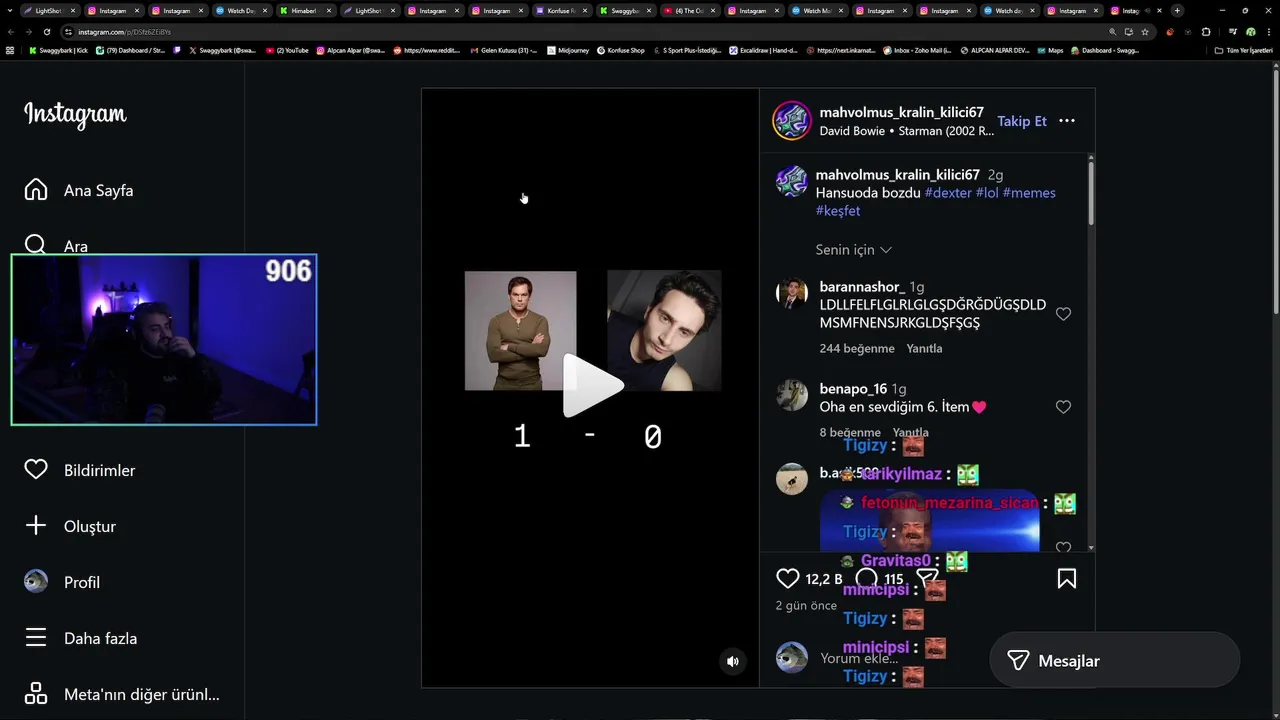This screenshot has height=720, width=1280.
Task: Expand the Senin için comment sorting dropdown
Action: click(x=854, y=250)
